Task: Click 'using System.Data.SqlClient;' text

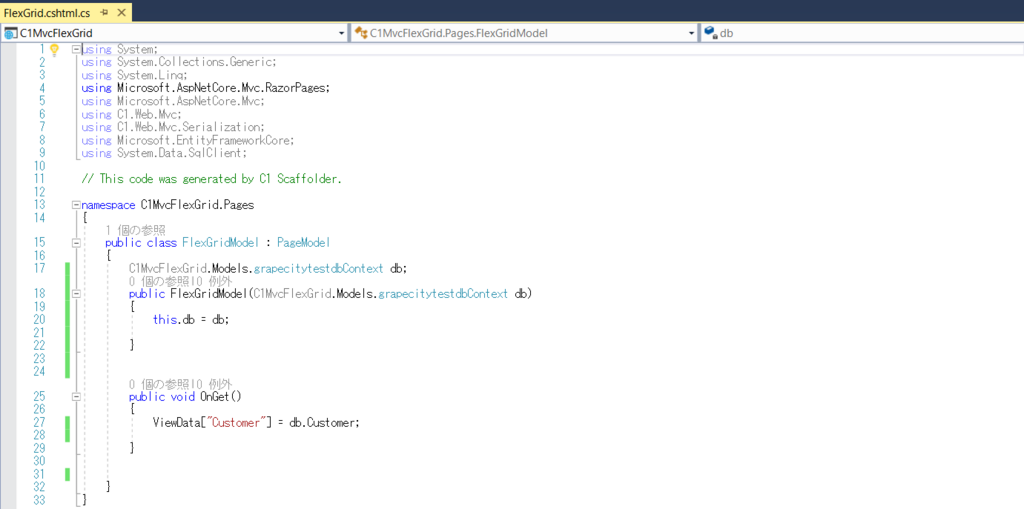Action: pos(165,153)
